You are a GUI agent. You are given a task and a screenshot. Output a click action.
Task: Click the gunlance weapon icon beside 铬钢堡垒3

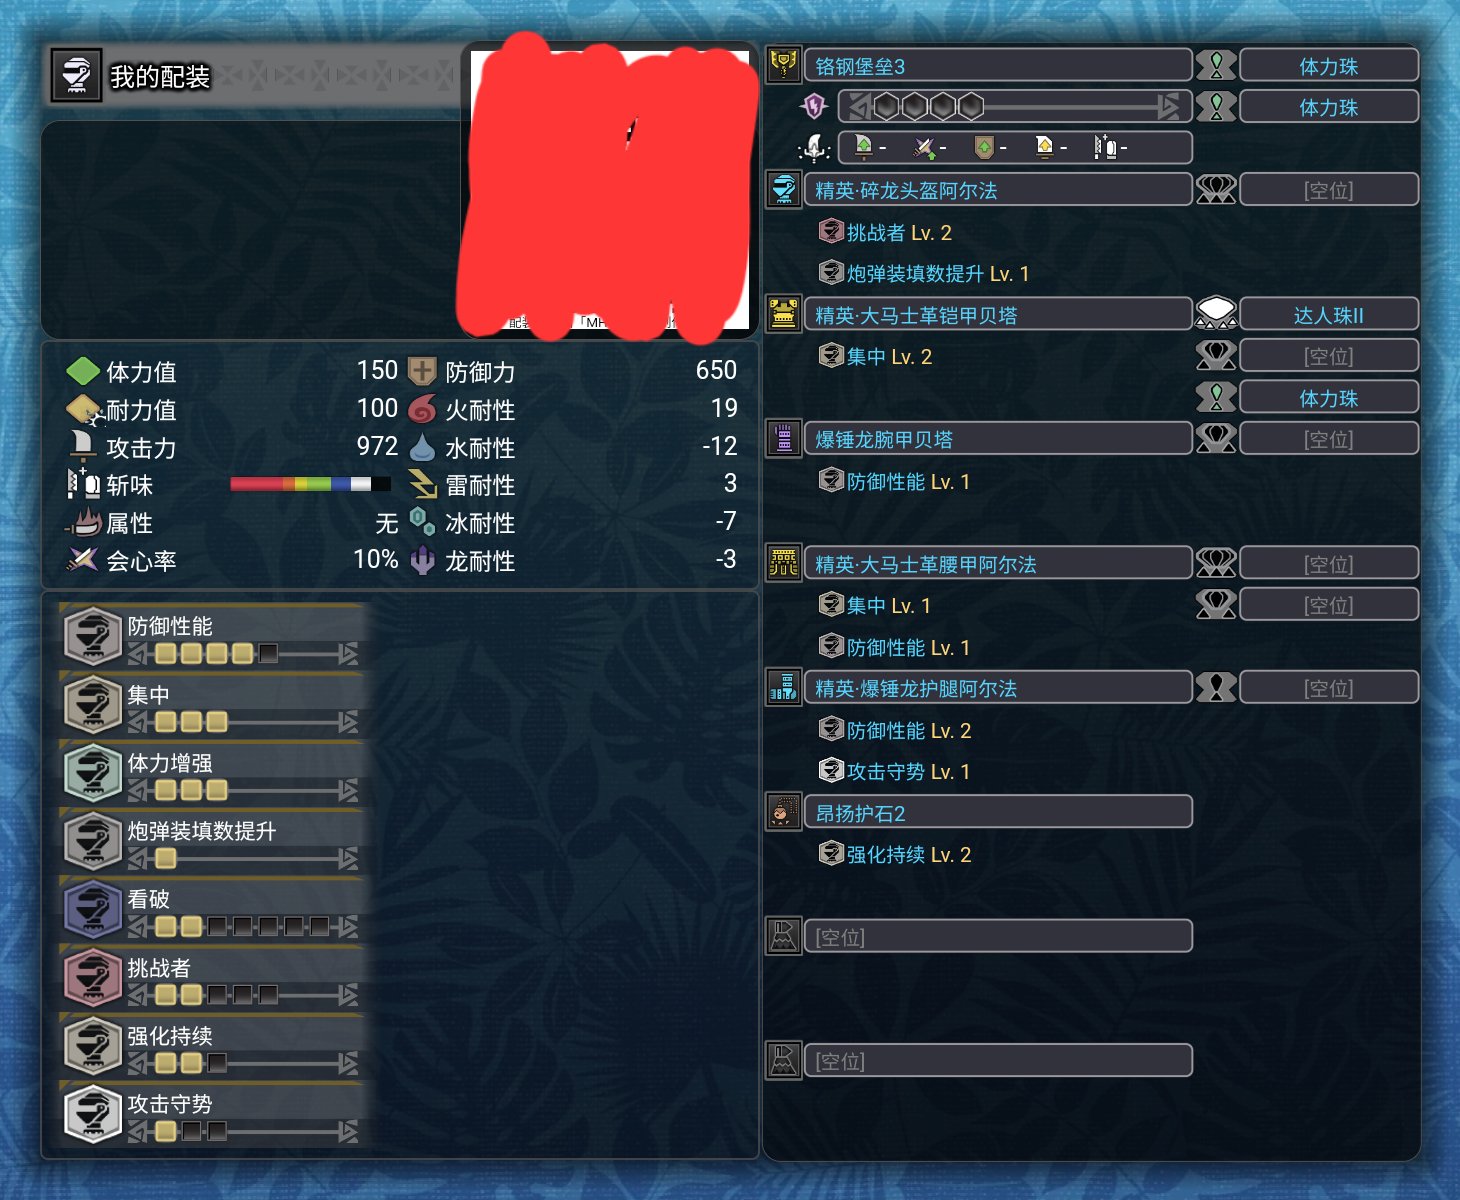[784, 65]
